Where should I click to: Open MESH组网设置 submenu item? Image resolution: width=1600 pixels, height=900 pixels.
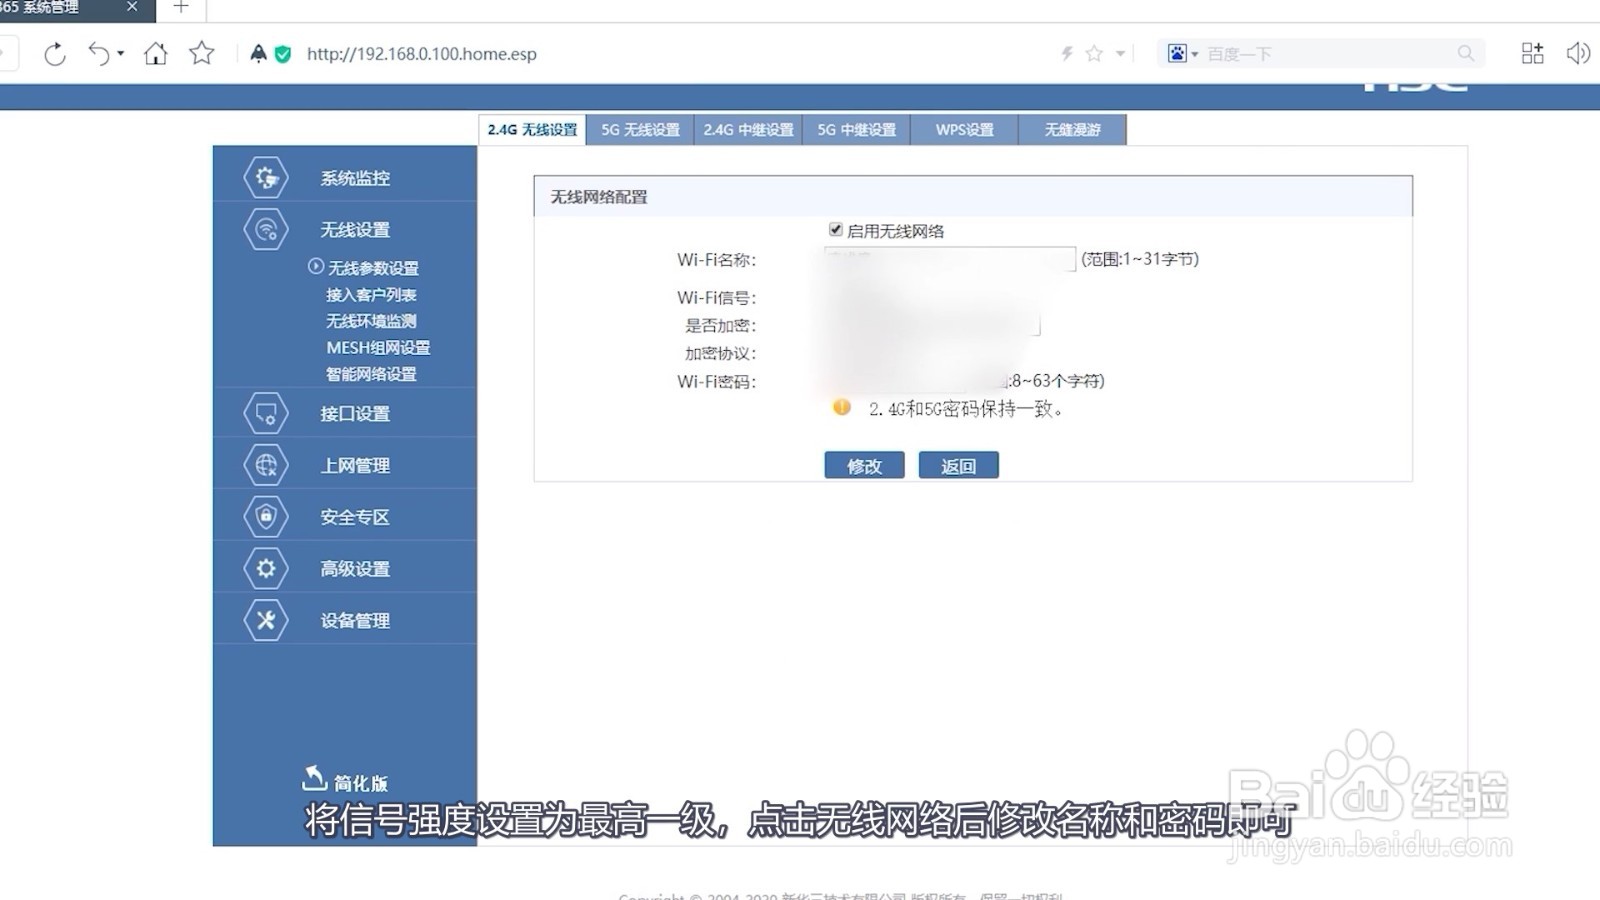click(378, 348)
